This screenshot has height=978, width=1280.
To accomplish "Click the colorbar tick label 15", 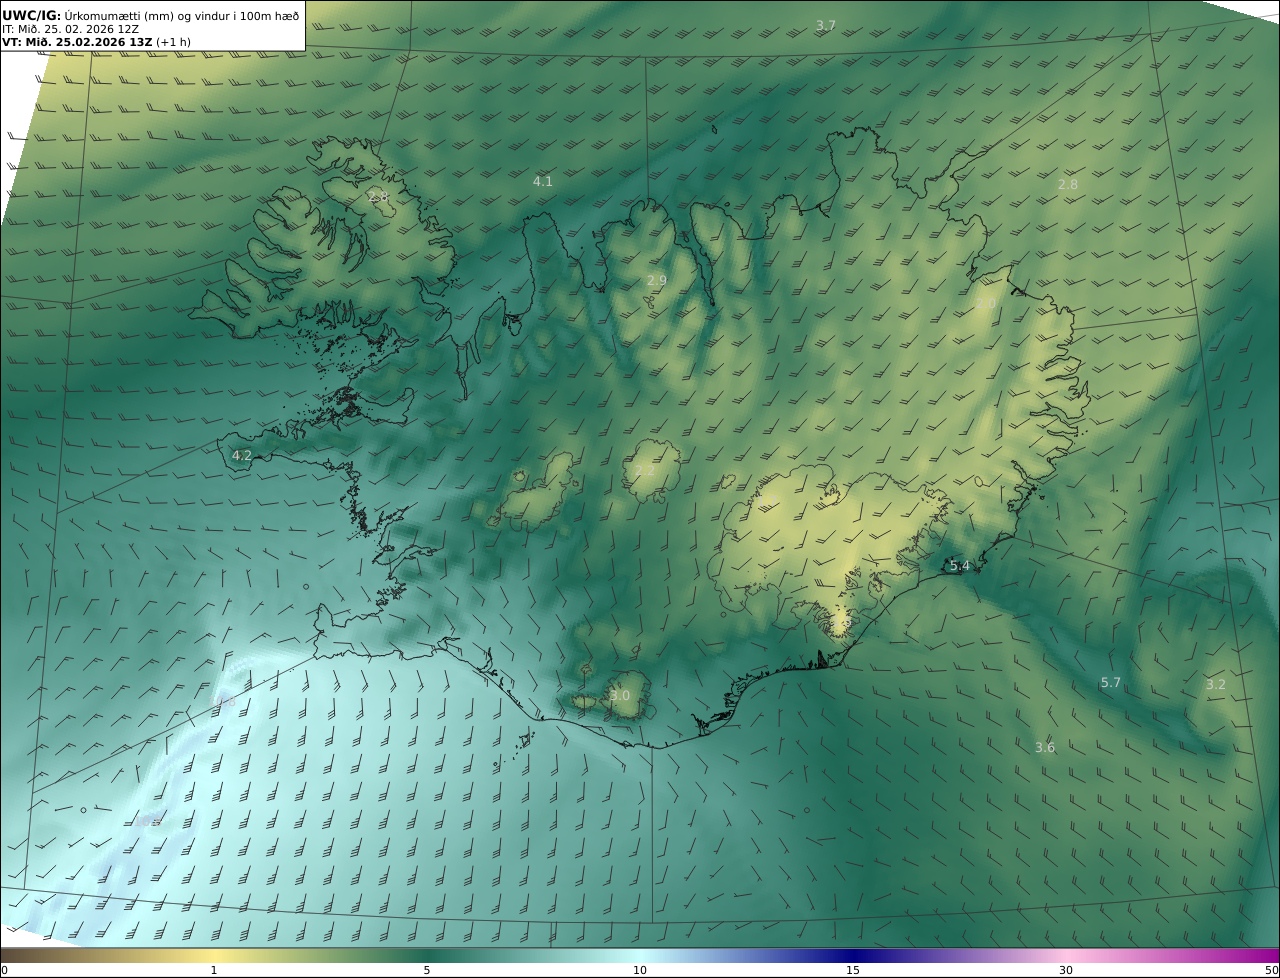I will click(853, 970).
